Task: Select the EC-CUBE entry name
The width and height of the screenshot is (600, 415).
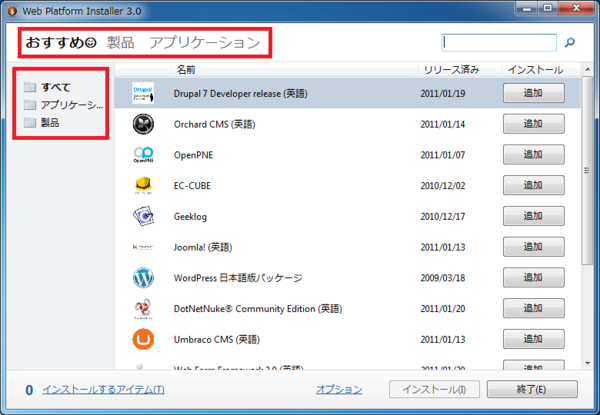Action: (192, 186)
